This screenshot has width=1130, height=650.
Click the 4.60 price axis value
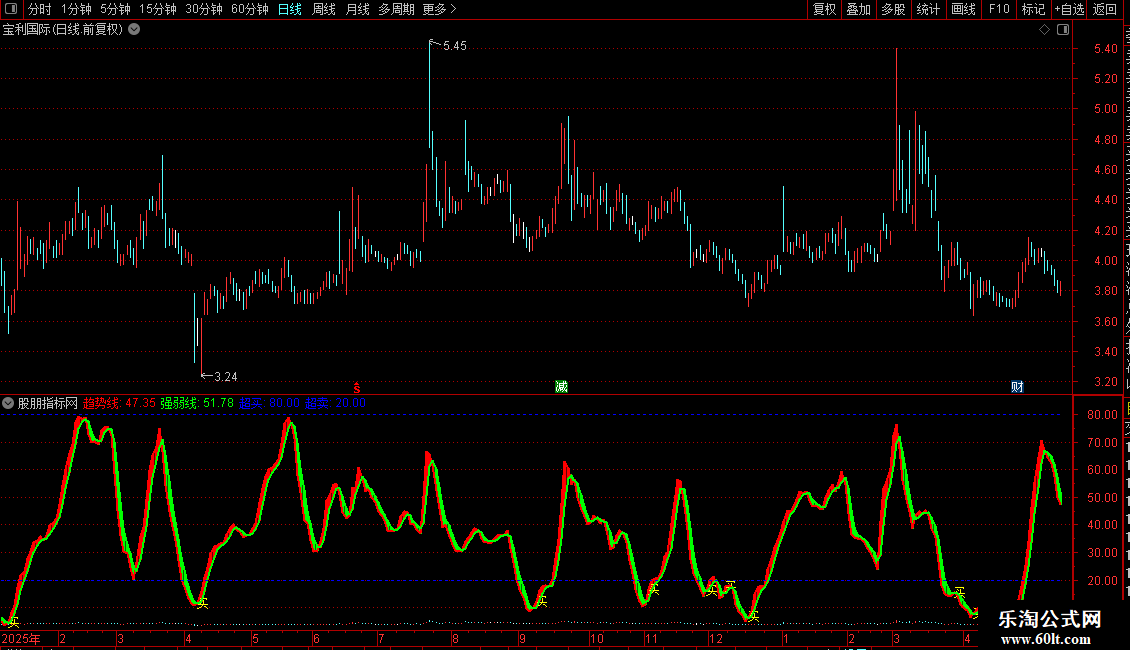(1105, 170)
